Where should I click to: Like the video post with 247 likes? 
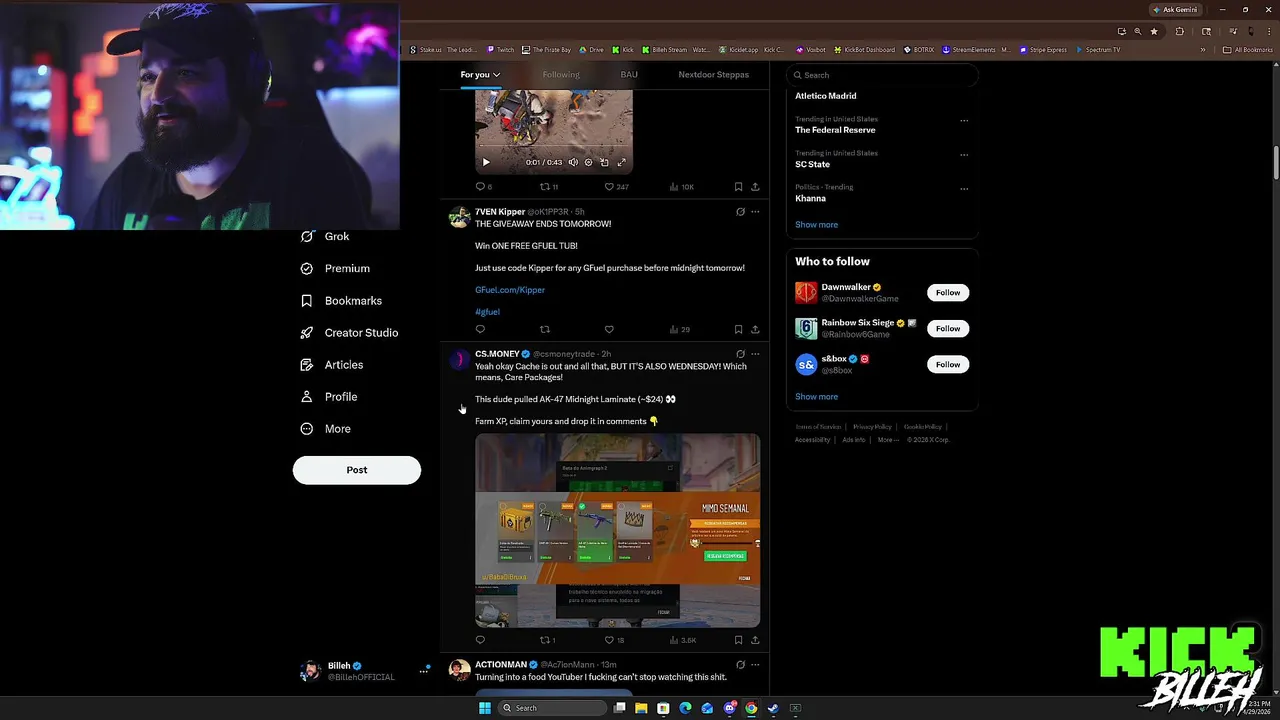click(x=616, y=187)
